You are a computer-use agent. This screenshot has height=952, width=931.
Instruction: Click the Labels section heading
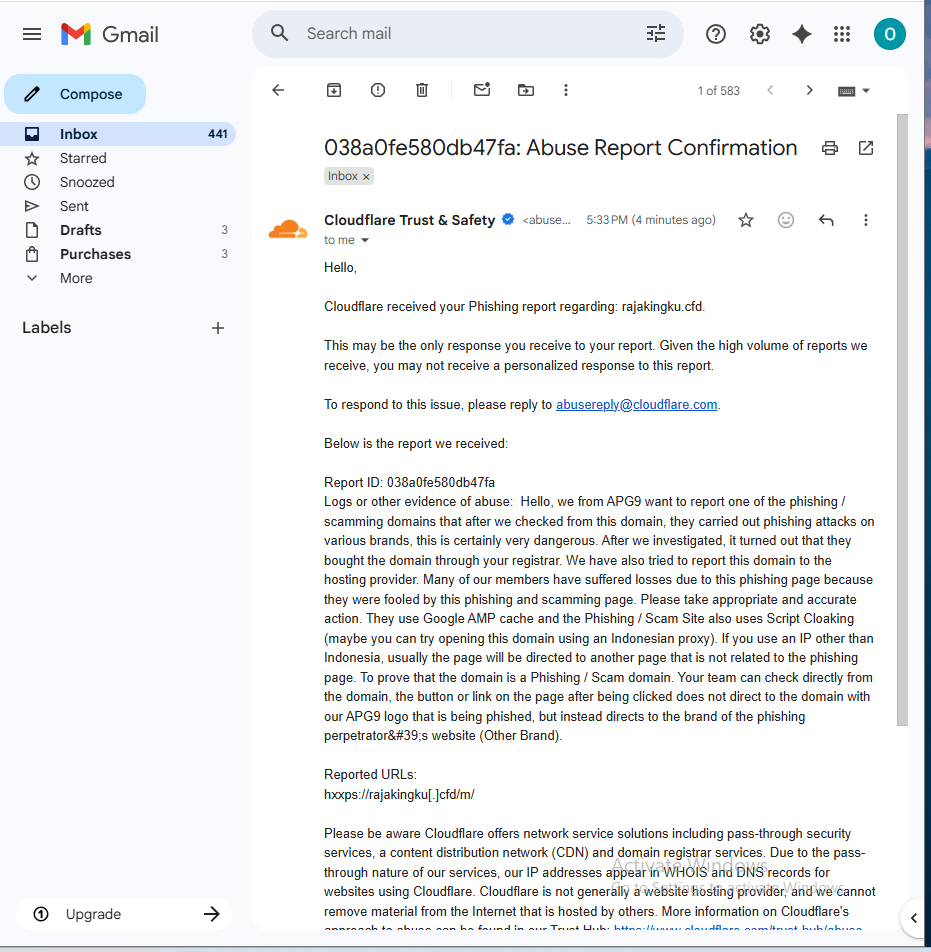point(47,328)
